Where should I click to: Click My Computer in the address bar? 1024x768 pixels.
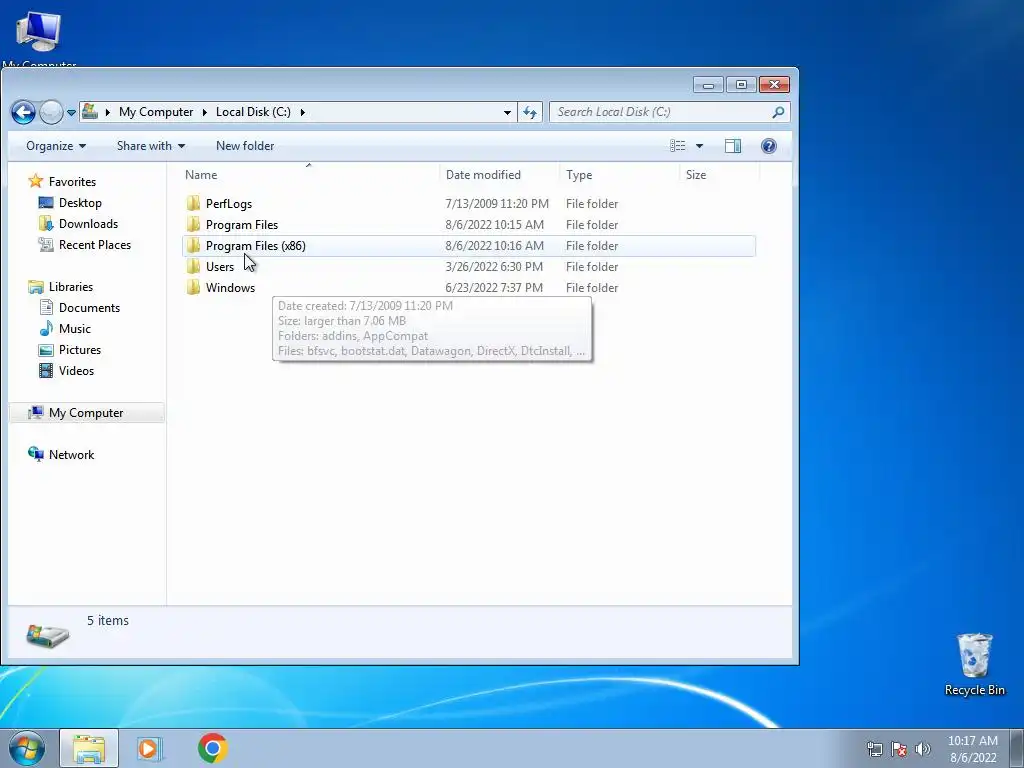[x=156, y=112]
